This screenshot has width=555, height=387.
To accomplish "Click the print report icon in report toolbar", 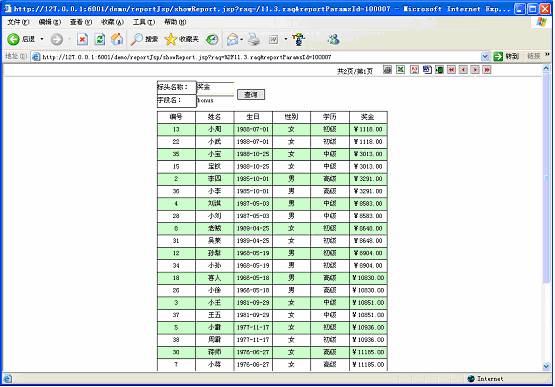I will pos(388,70).
